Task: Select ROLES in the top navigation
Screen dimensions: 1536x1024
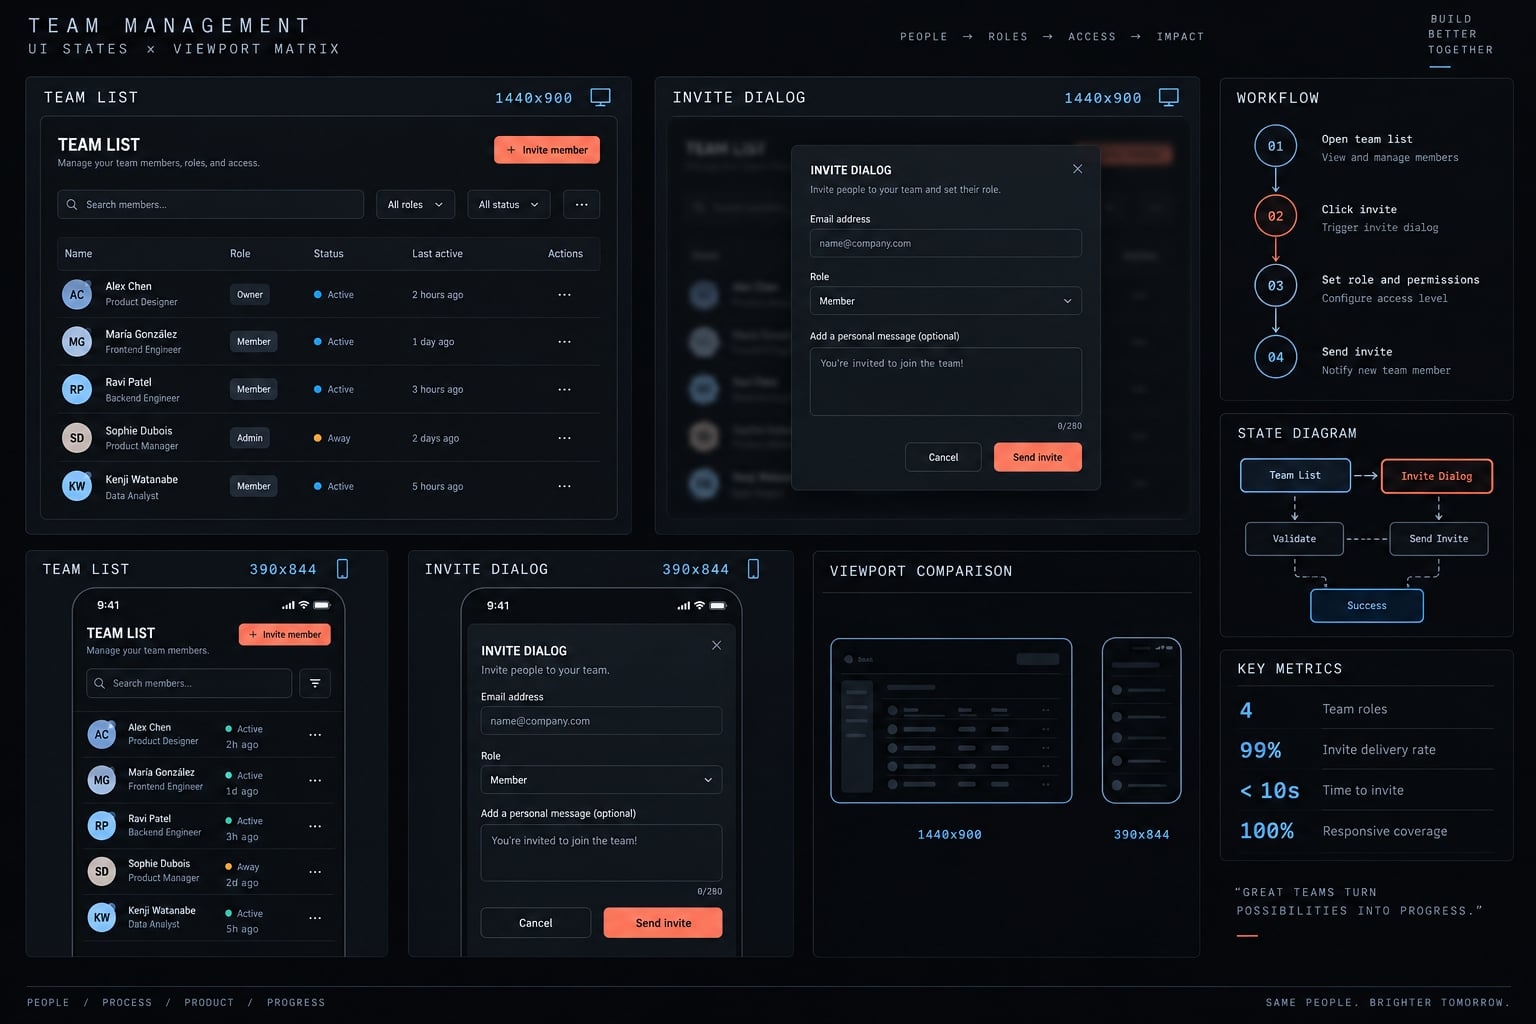Action: click(x=1008, y=37)
